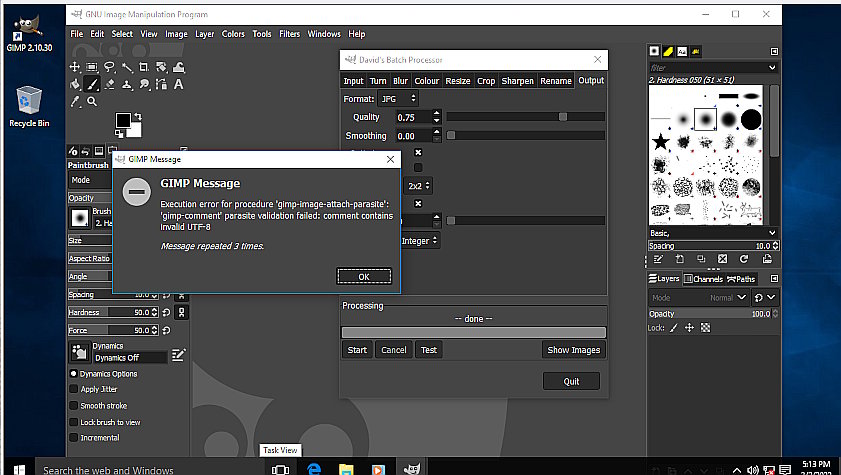841x475 pixels.
Task: Open the brush filter tag dropdown
Action: tap(772, 68)
